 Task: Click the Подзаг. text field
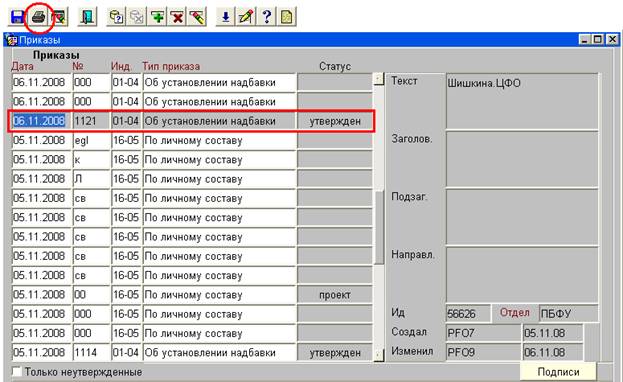coord(522,217)
